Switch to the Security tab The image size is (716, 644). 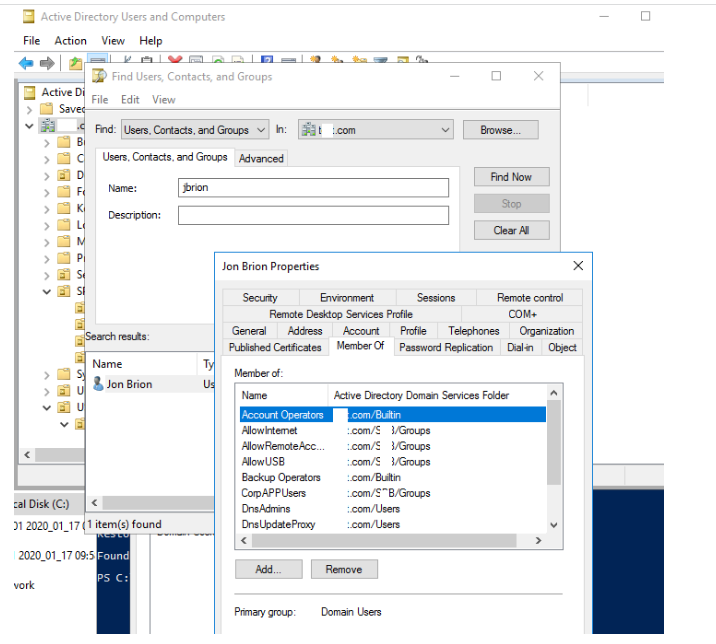click(260, 298)
